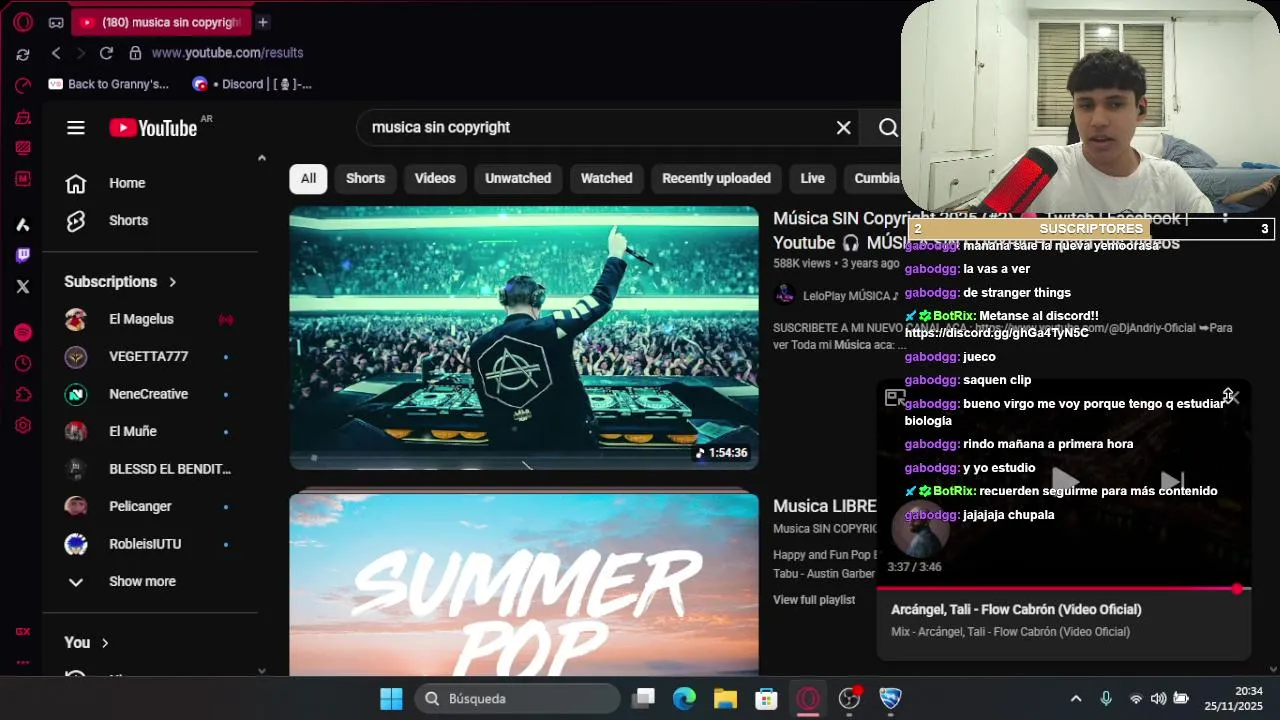Open the YouTube hamburger guide menu

tap(76, 127)
